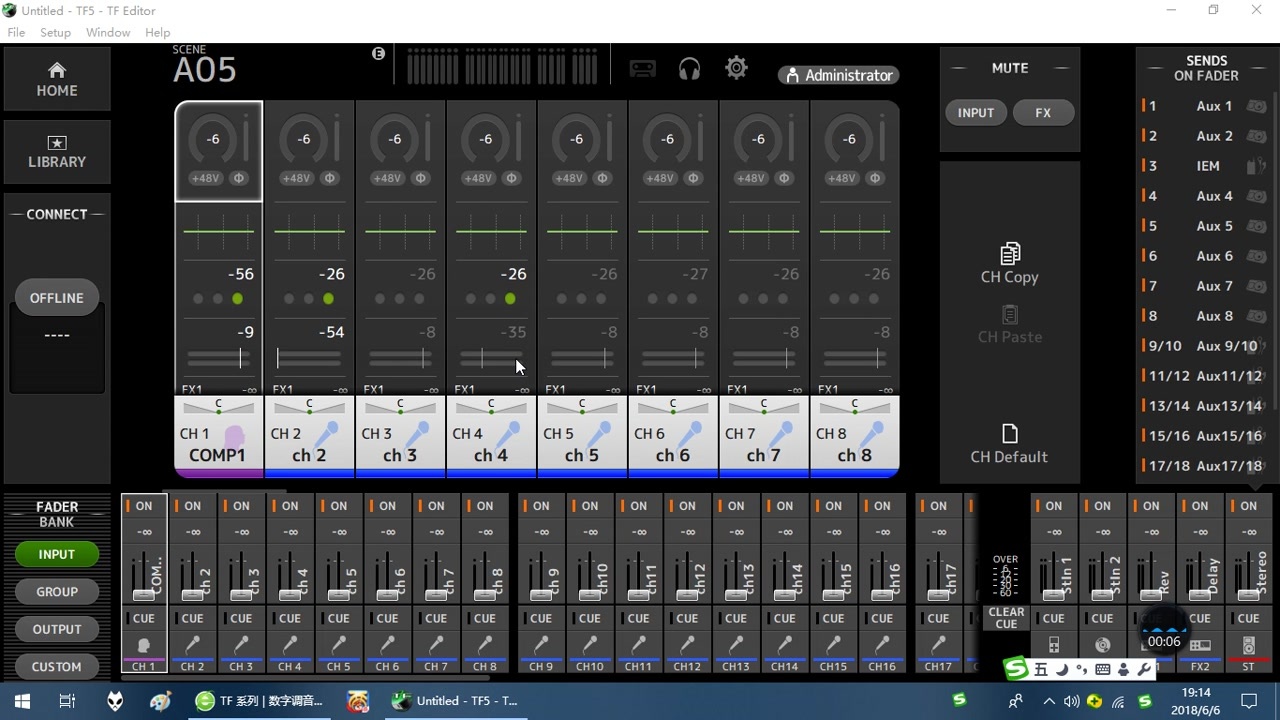
Task: Select CUSTOM fader bank
Action: pos(57,667)
